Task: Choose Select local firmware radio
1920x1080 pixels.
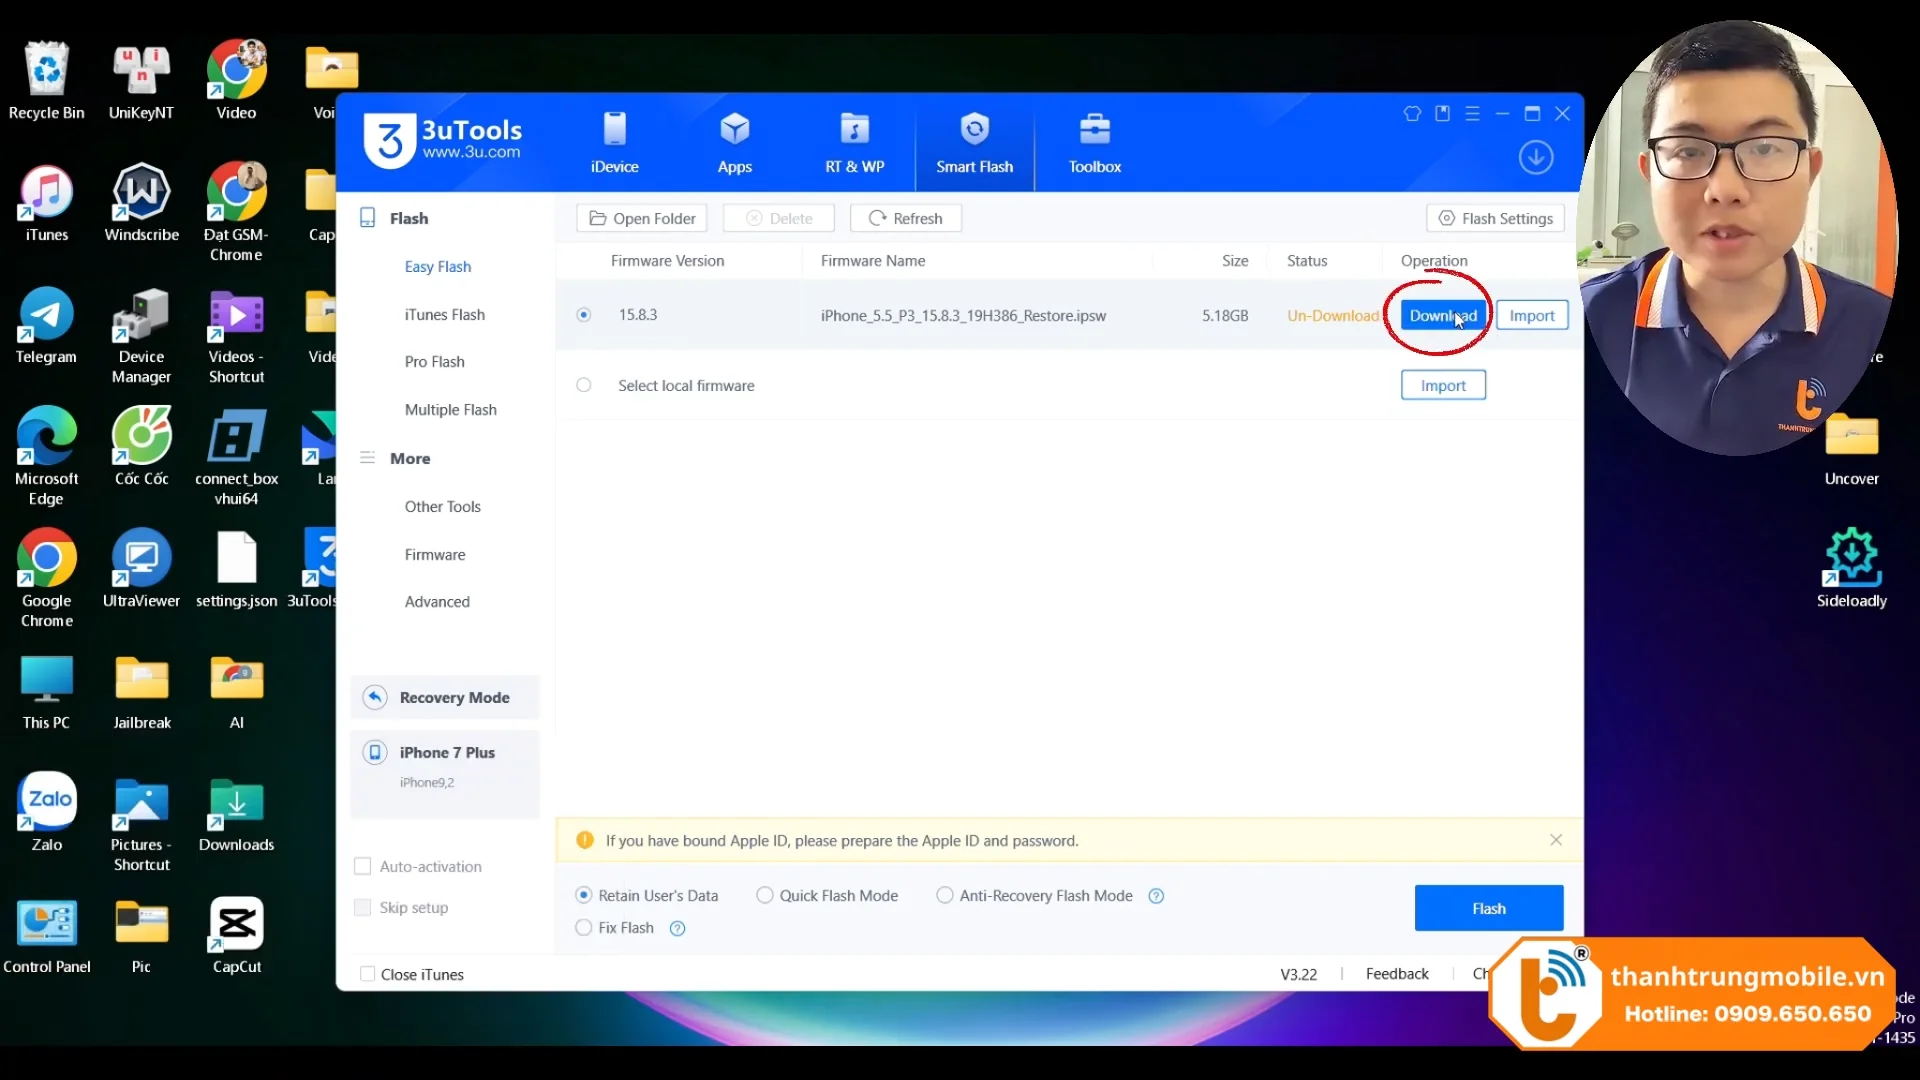Action: [x=584, y=385]
